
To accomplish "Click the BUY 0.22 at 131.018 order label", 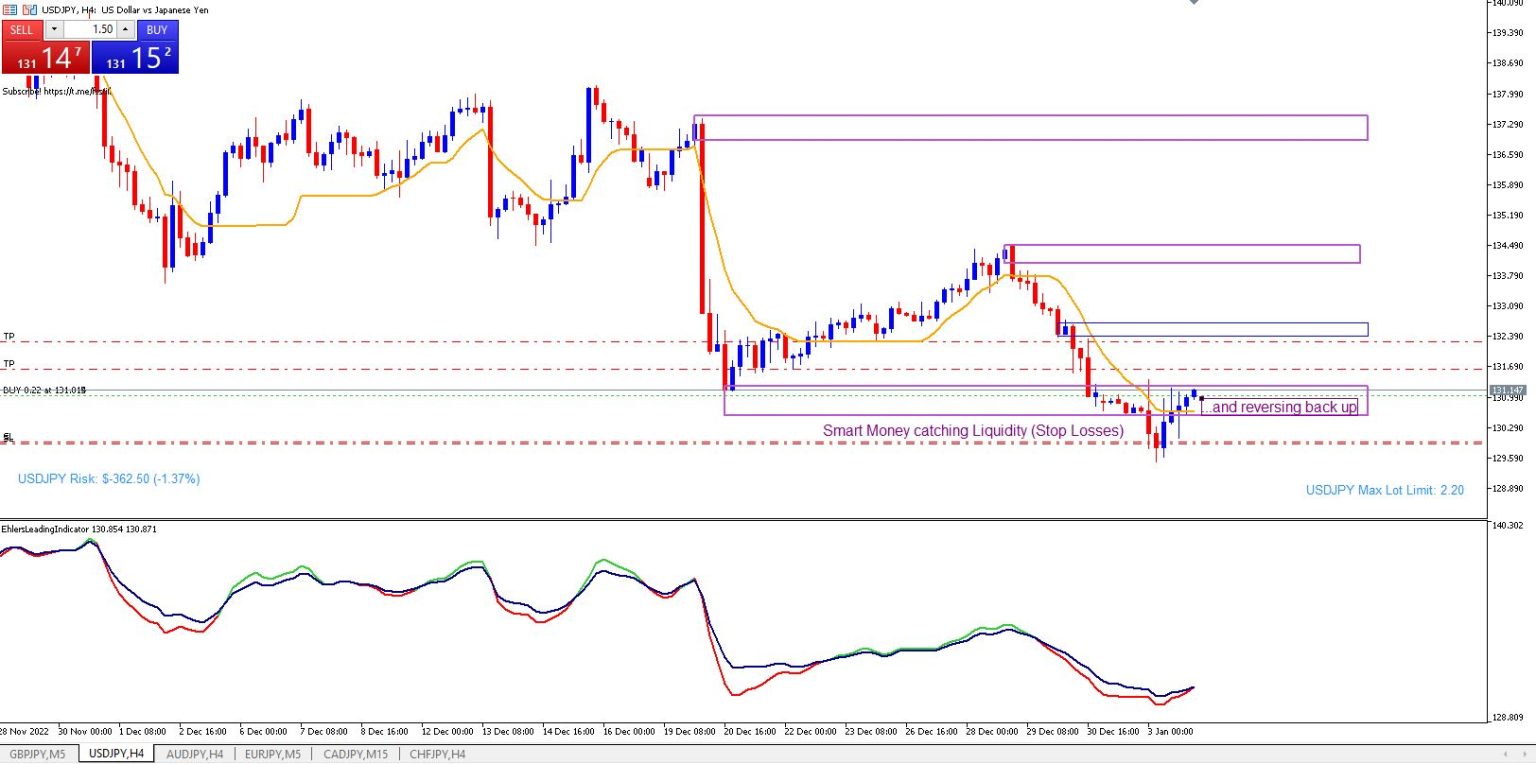I will coord(44,390).
